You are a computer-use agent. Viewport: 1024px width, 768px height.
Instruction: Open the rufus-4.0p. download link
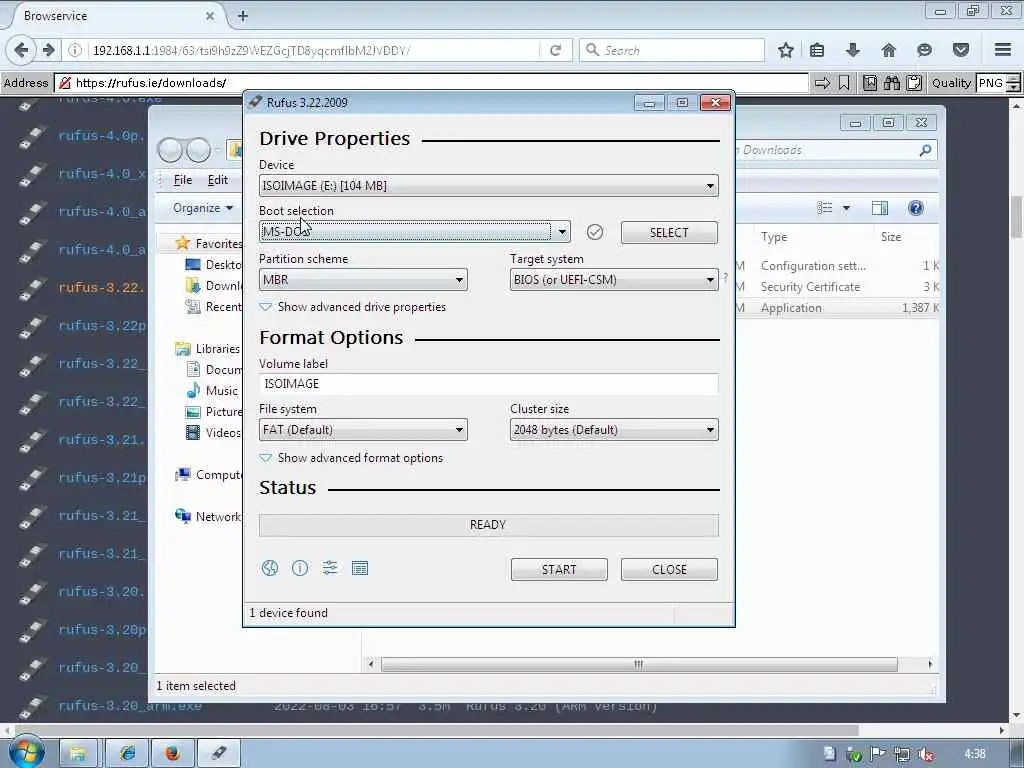(x=102, y=136)
